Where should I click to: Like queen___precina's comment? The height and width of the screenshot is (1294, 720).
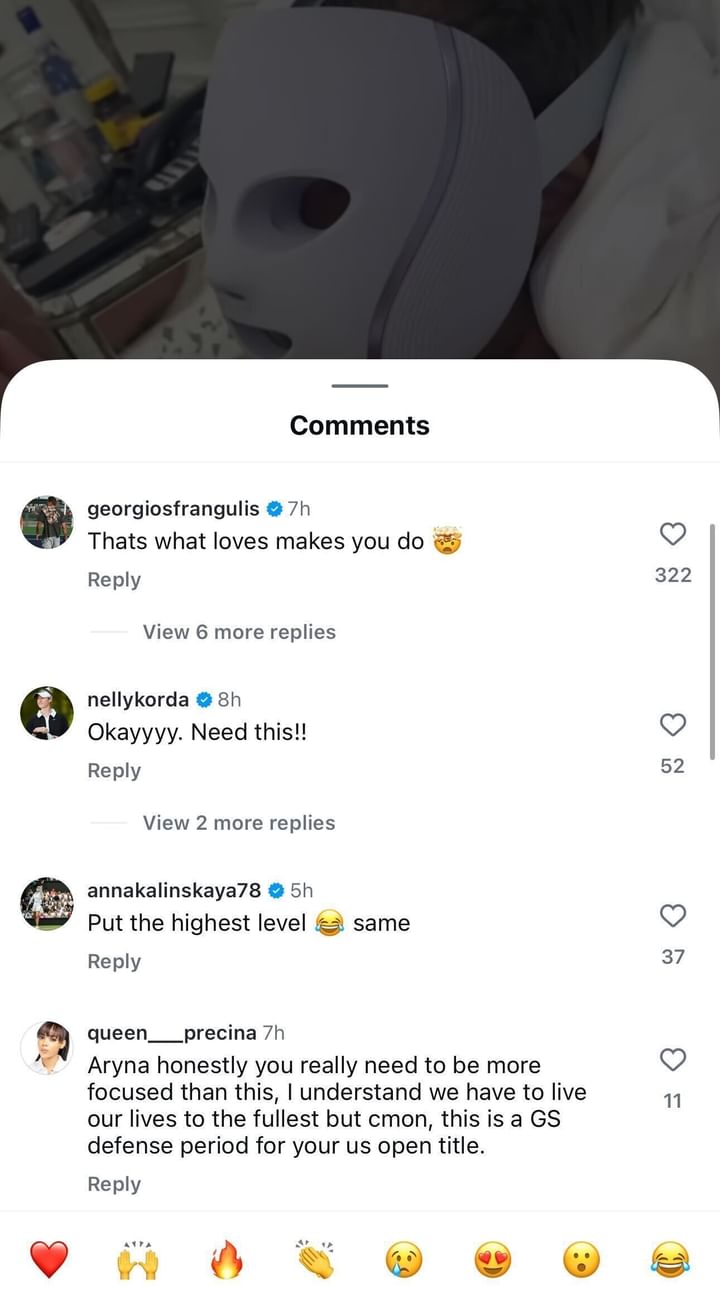click(x=673, y=1059)
